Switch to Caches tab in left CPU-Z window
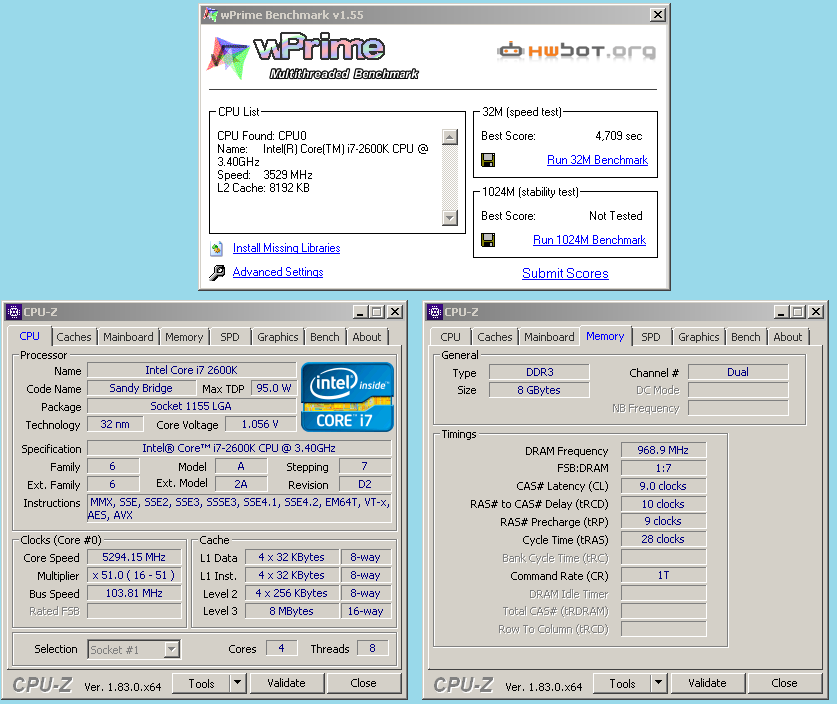 click(74, 337)
